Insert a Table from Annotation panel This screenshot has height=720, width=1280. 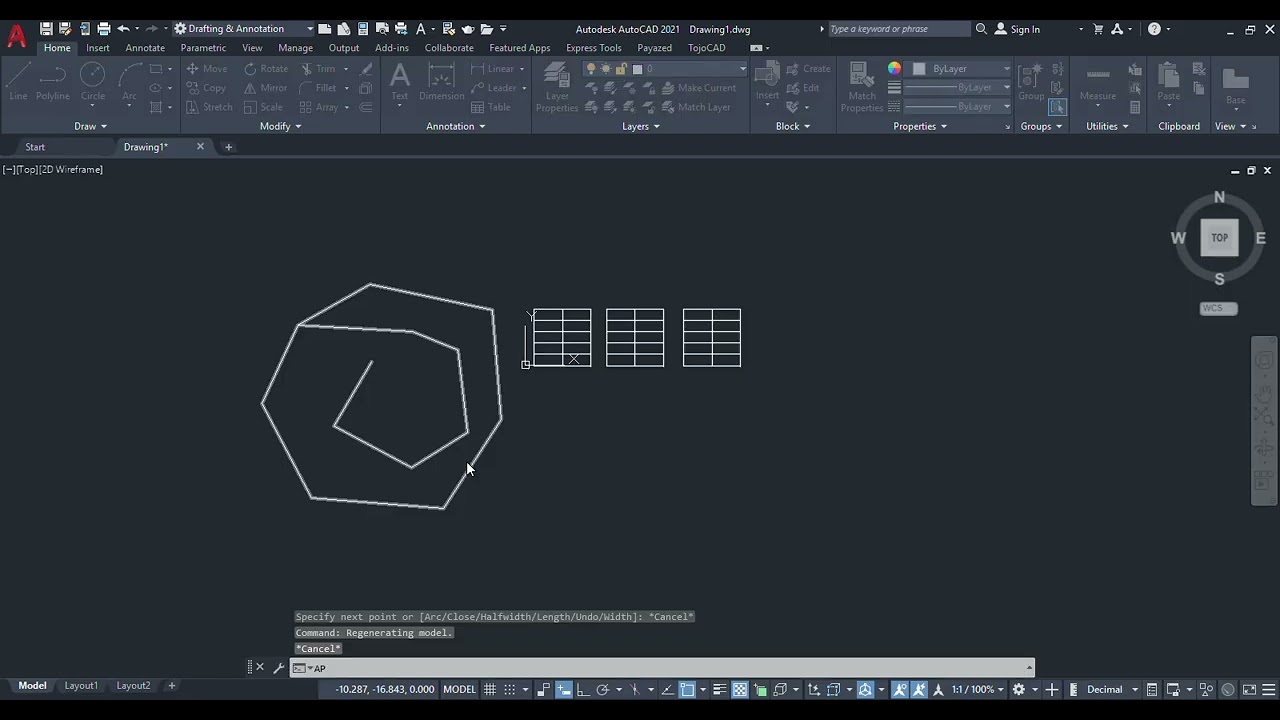click(491, 107)
